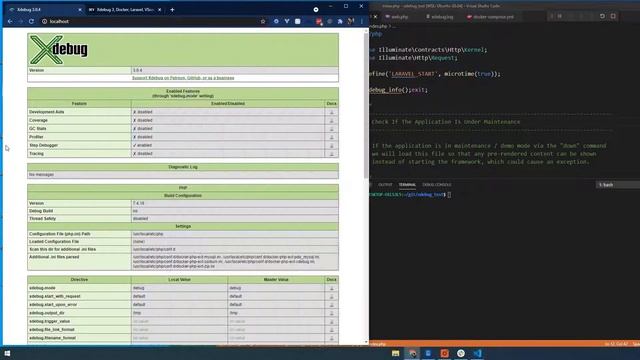
Task: Pause debugging in VS Code debug toolbar
Action: click(560, 16)
